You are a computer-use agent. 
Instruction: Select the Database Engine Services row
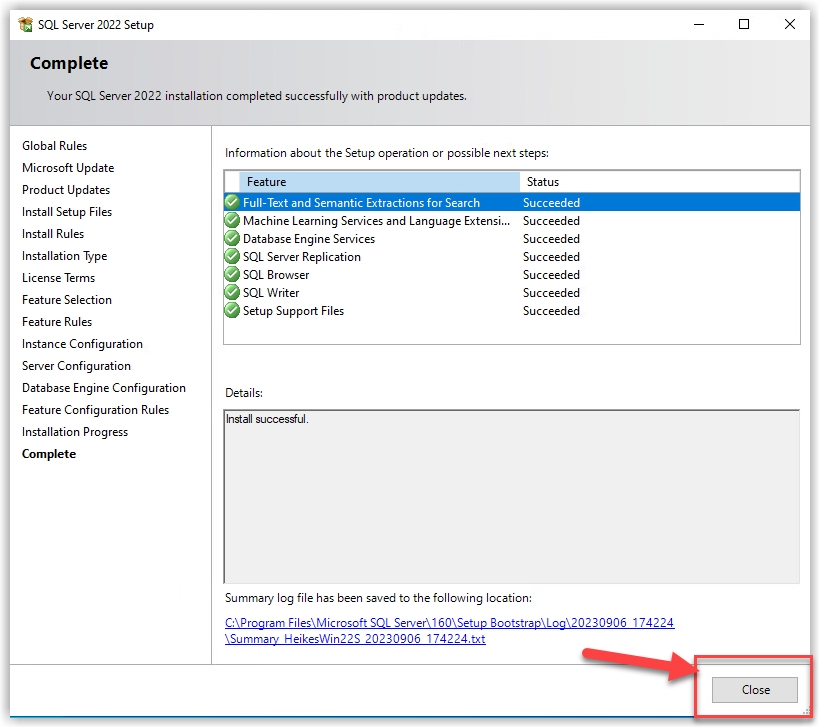click(512, 238)
